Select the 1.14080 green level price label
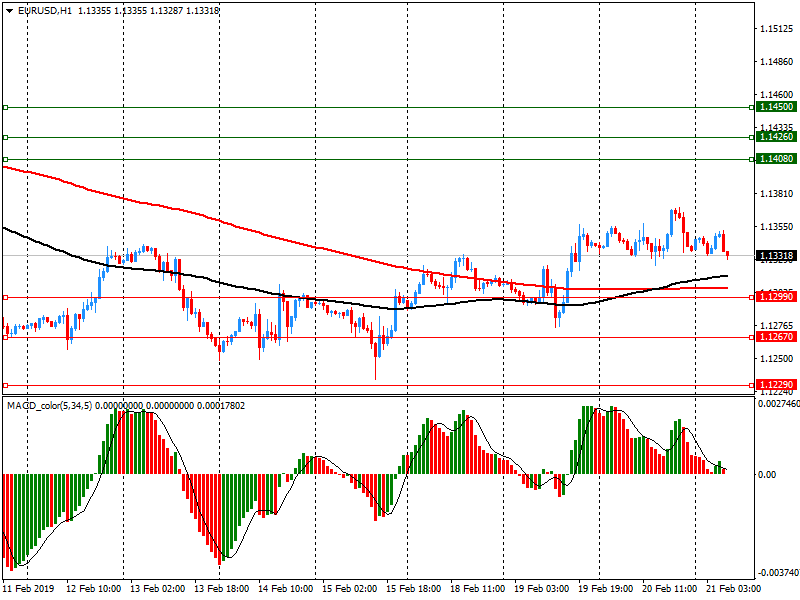Viewport: 800px width, 600px height. click(776, 159)
